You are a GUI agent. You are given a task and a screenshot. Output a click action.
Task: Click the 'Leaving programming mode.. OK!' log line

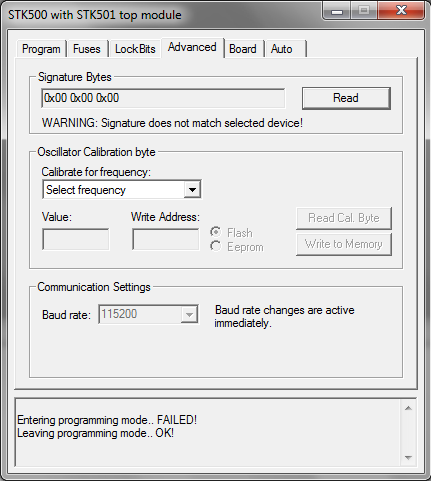tap(95, 433)
